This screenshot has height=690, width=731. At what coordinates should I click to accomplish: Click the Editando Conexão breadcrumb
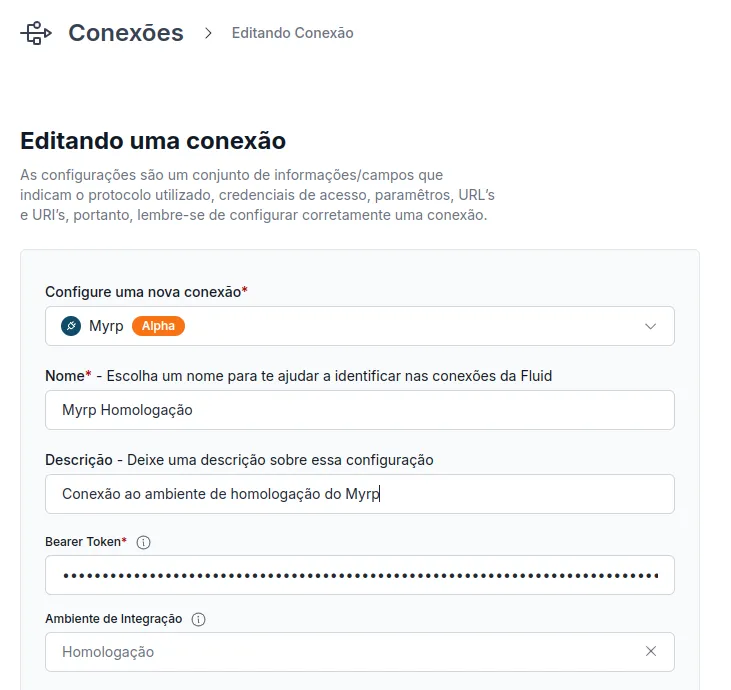(293, 33)
